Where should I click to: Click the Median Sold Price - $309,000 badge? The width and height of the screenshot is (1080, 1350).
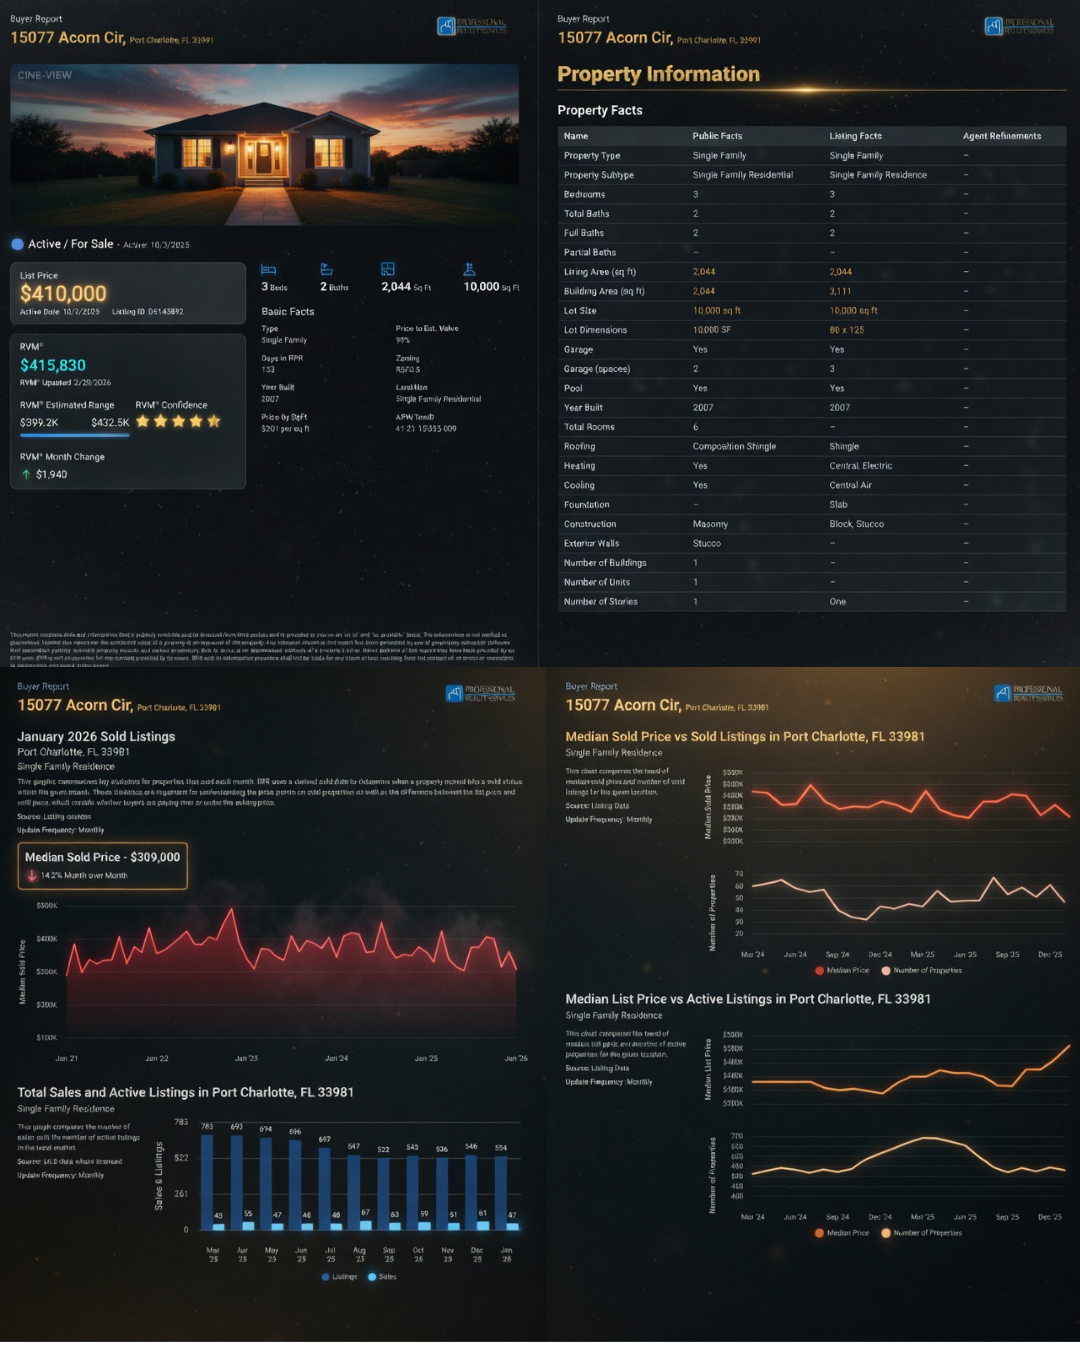click(x=102, y=866)
